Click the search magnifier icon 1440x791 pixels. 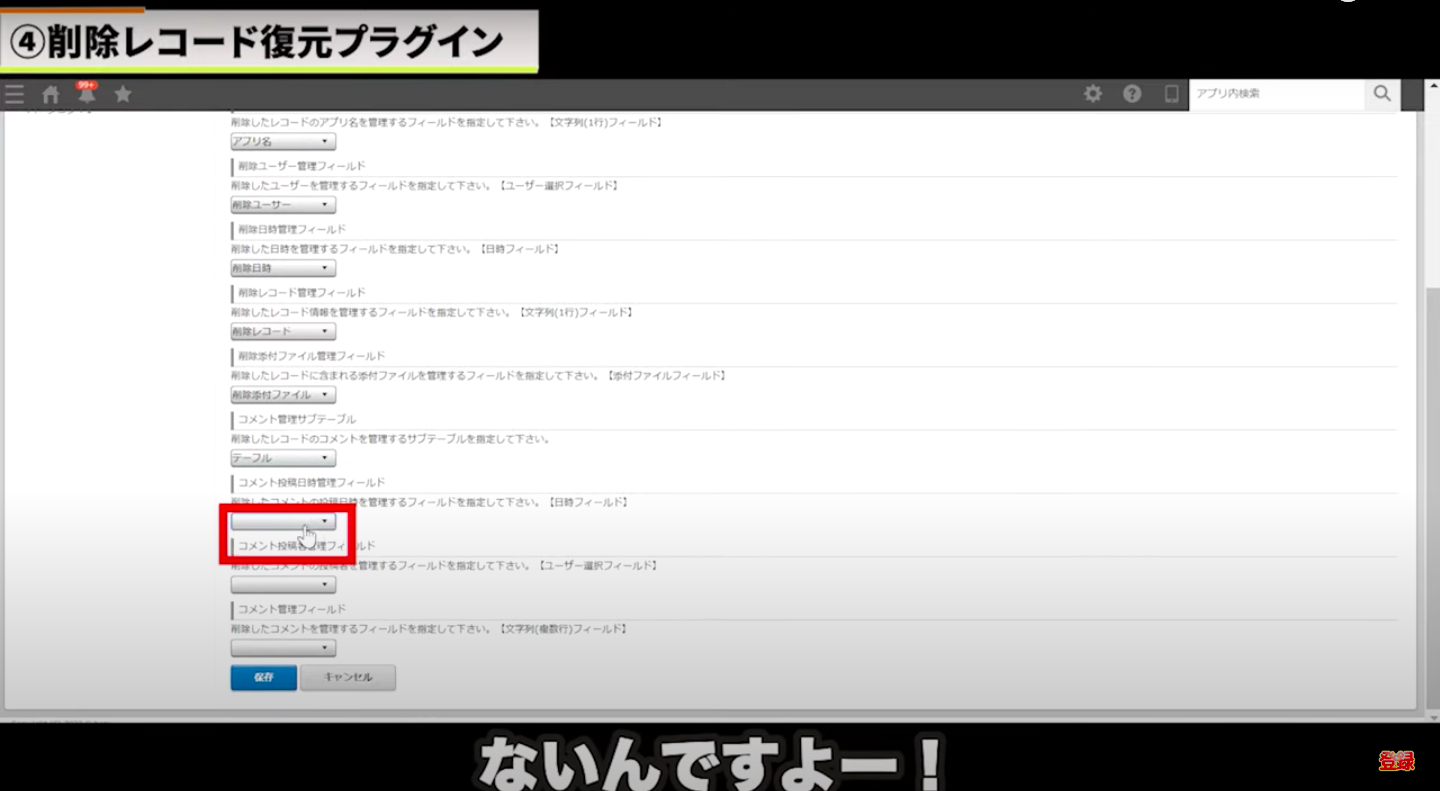coord(1382,93)
